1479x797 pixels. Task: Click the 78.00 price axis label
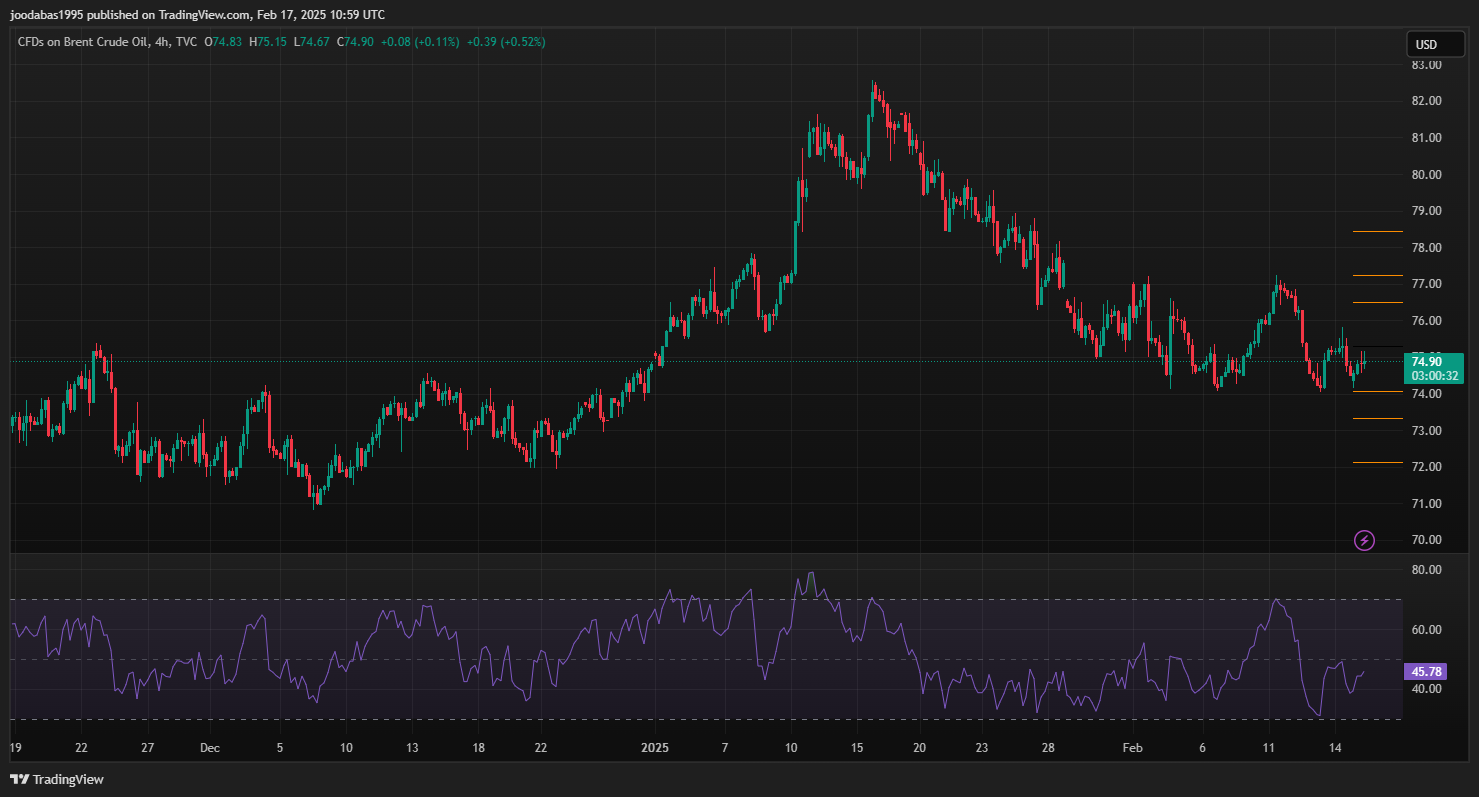point(1426,248)
